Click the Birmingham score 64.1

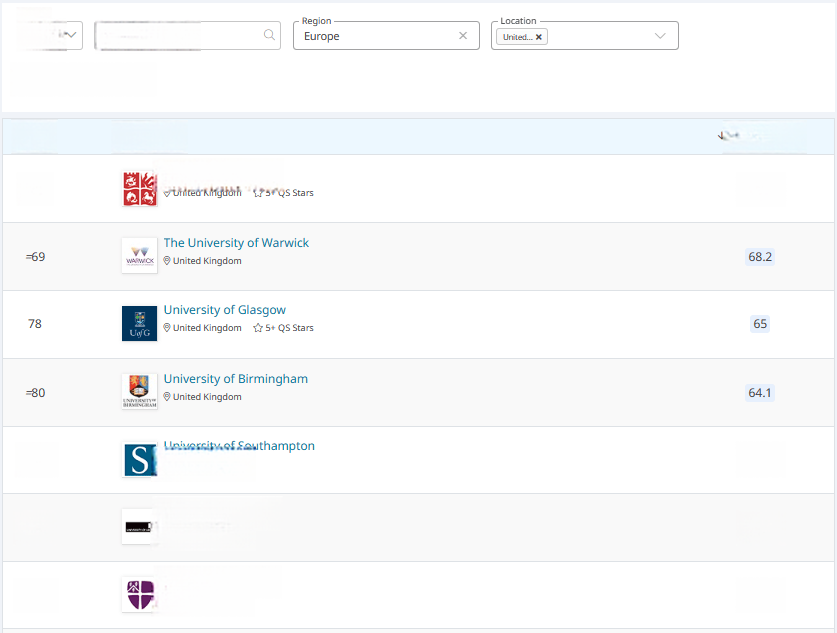point(760,393)
